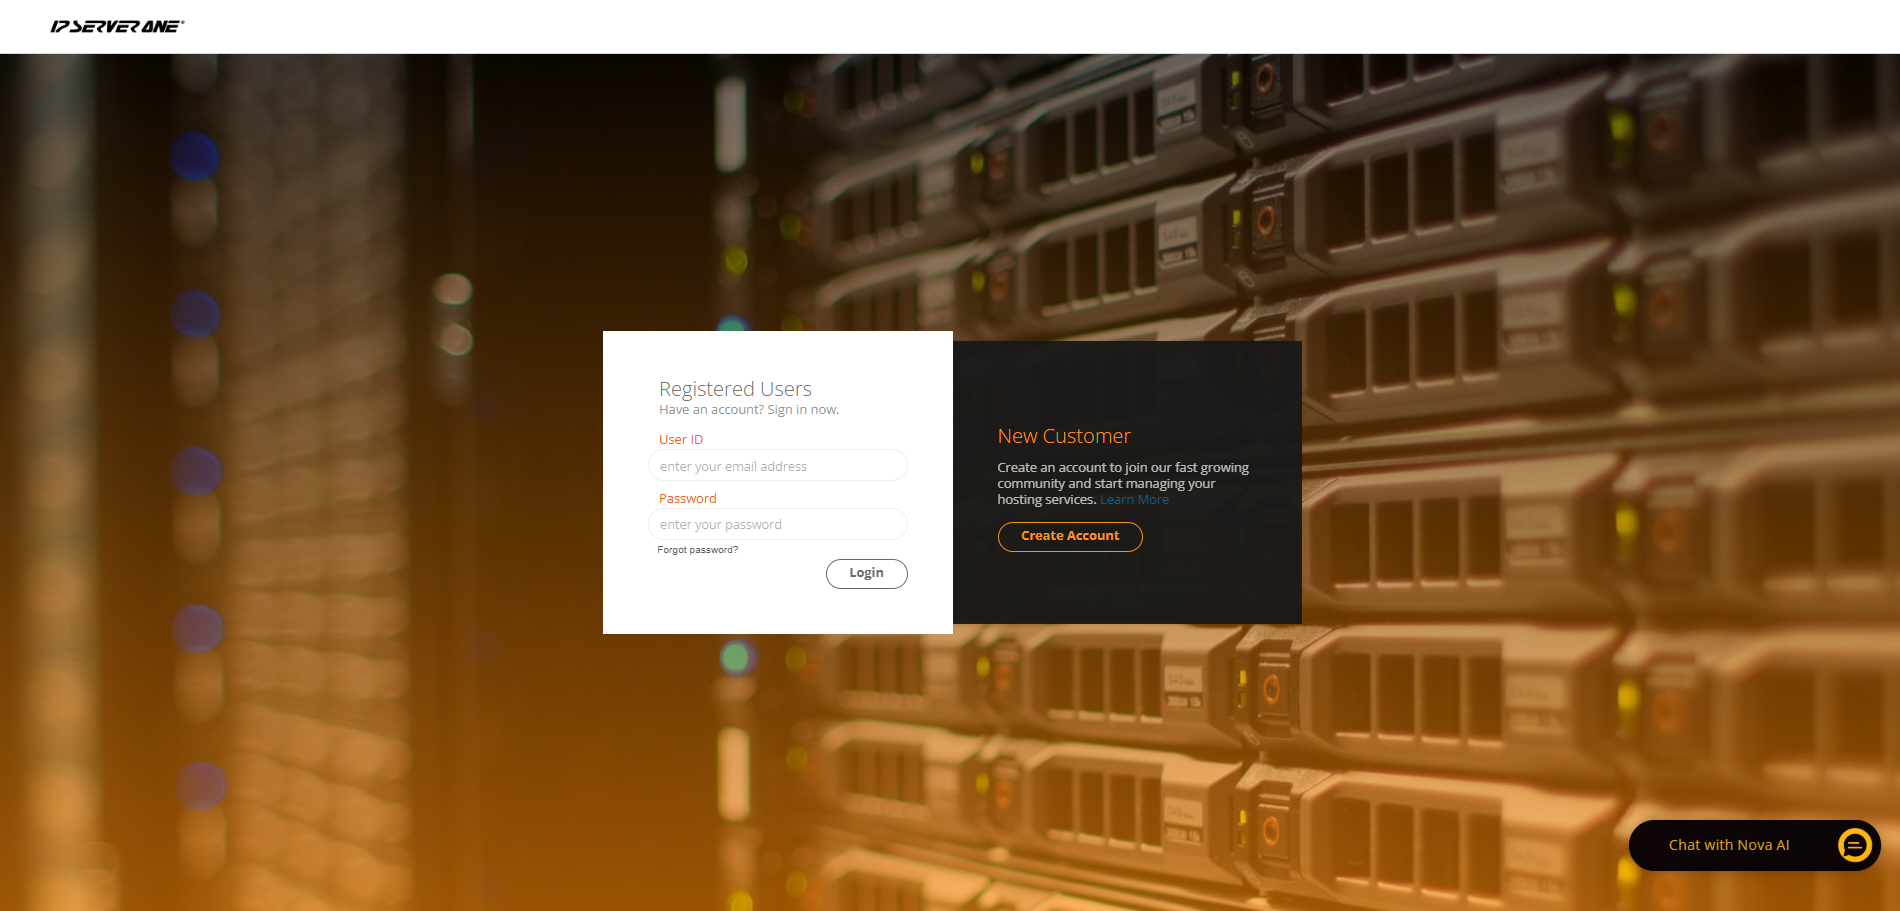1900x911 pixels.
Task: Open the Nova AI chat bubble icon
Action: (x=1854, y=845)
